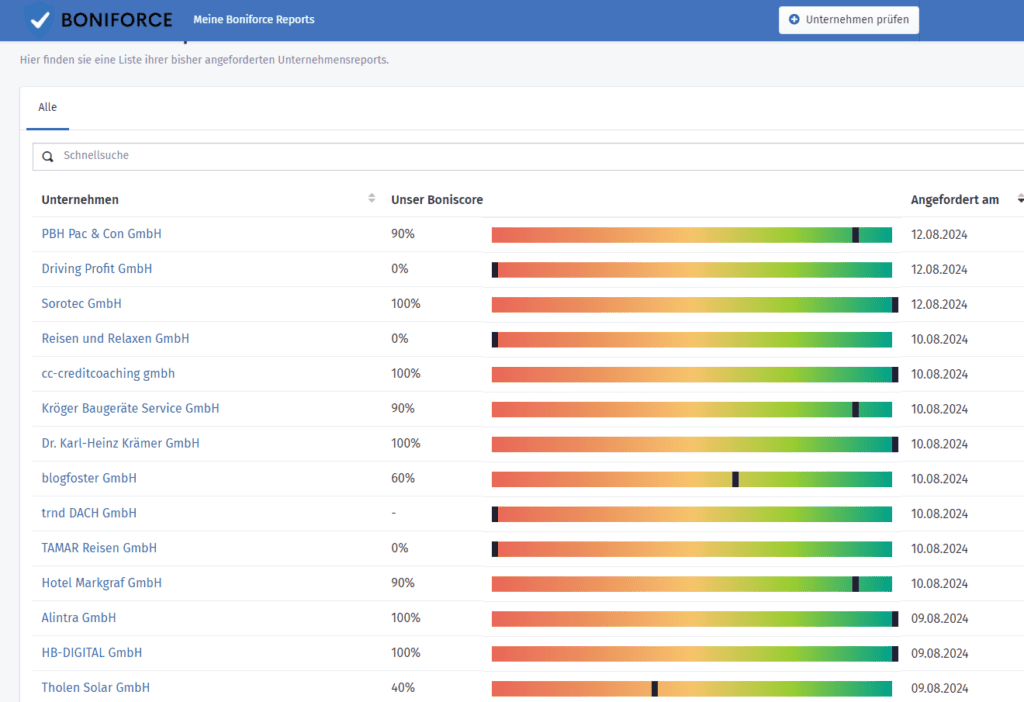Open blogfoster GmbH report
Viewport: 1024px width, 702px height.
click(89, 478)
